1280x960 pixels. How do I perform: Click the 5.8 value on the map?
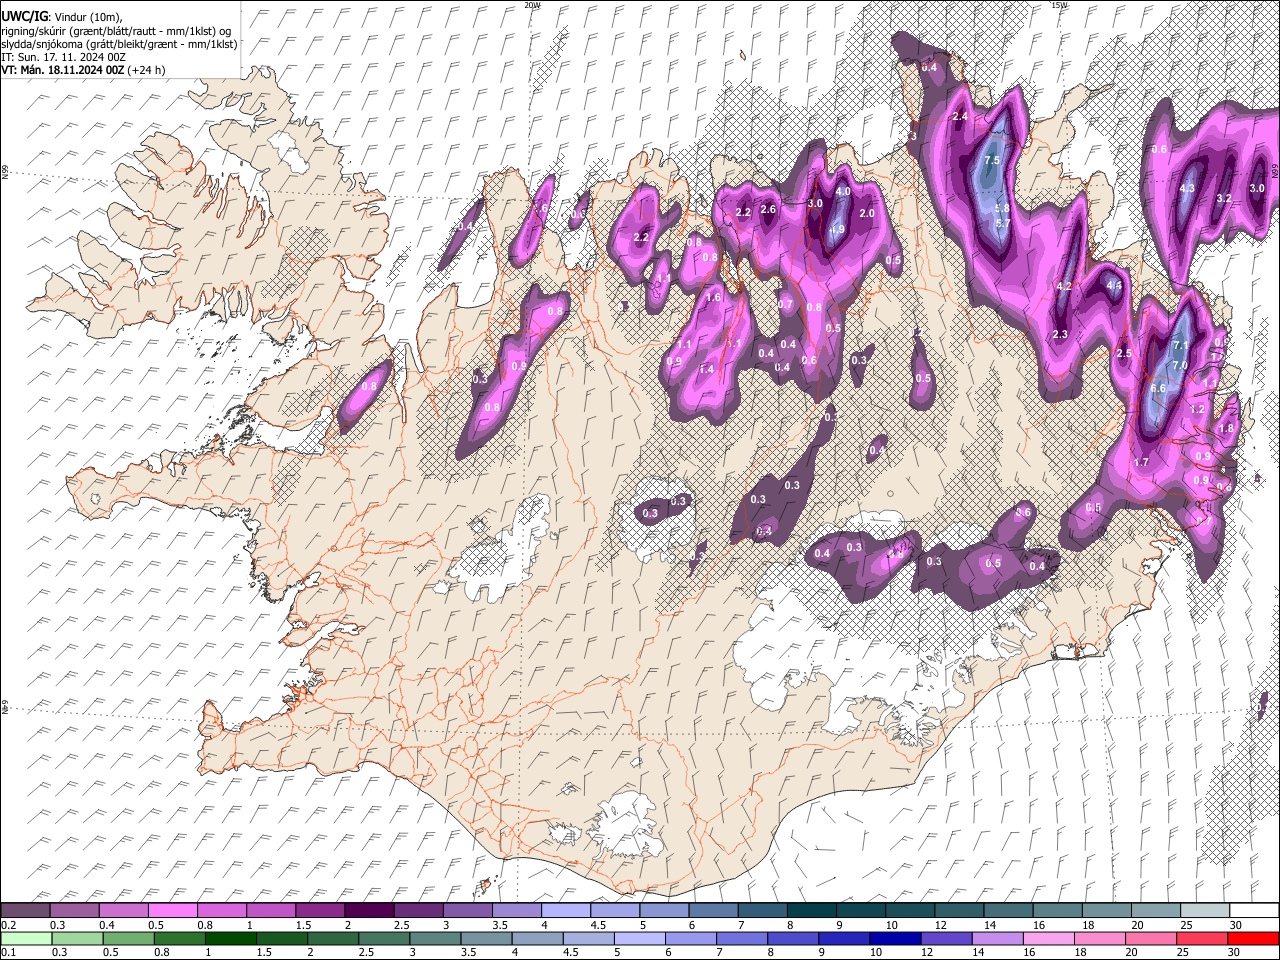click(1002, 208)
